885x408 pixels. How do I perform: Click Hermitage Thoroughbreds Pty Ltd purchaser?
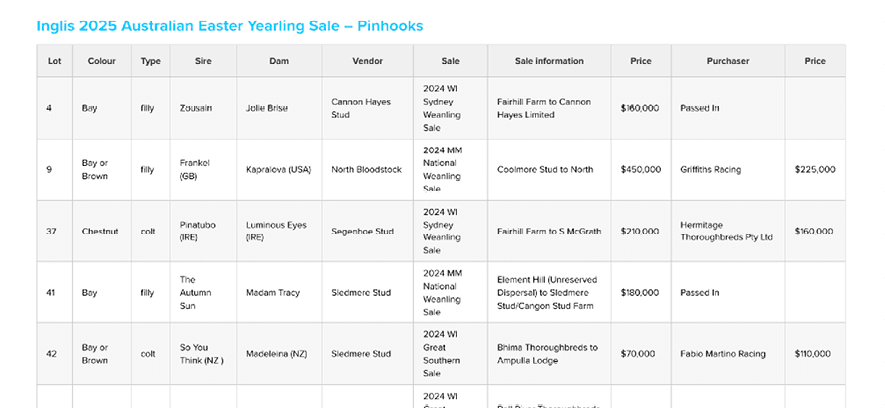(726, 231)
